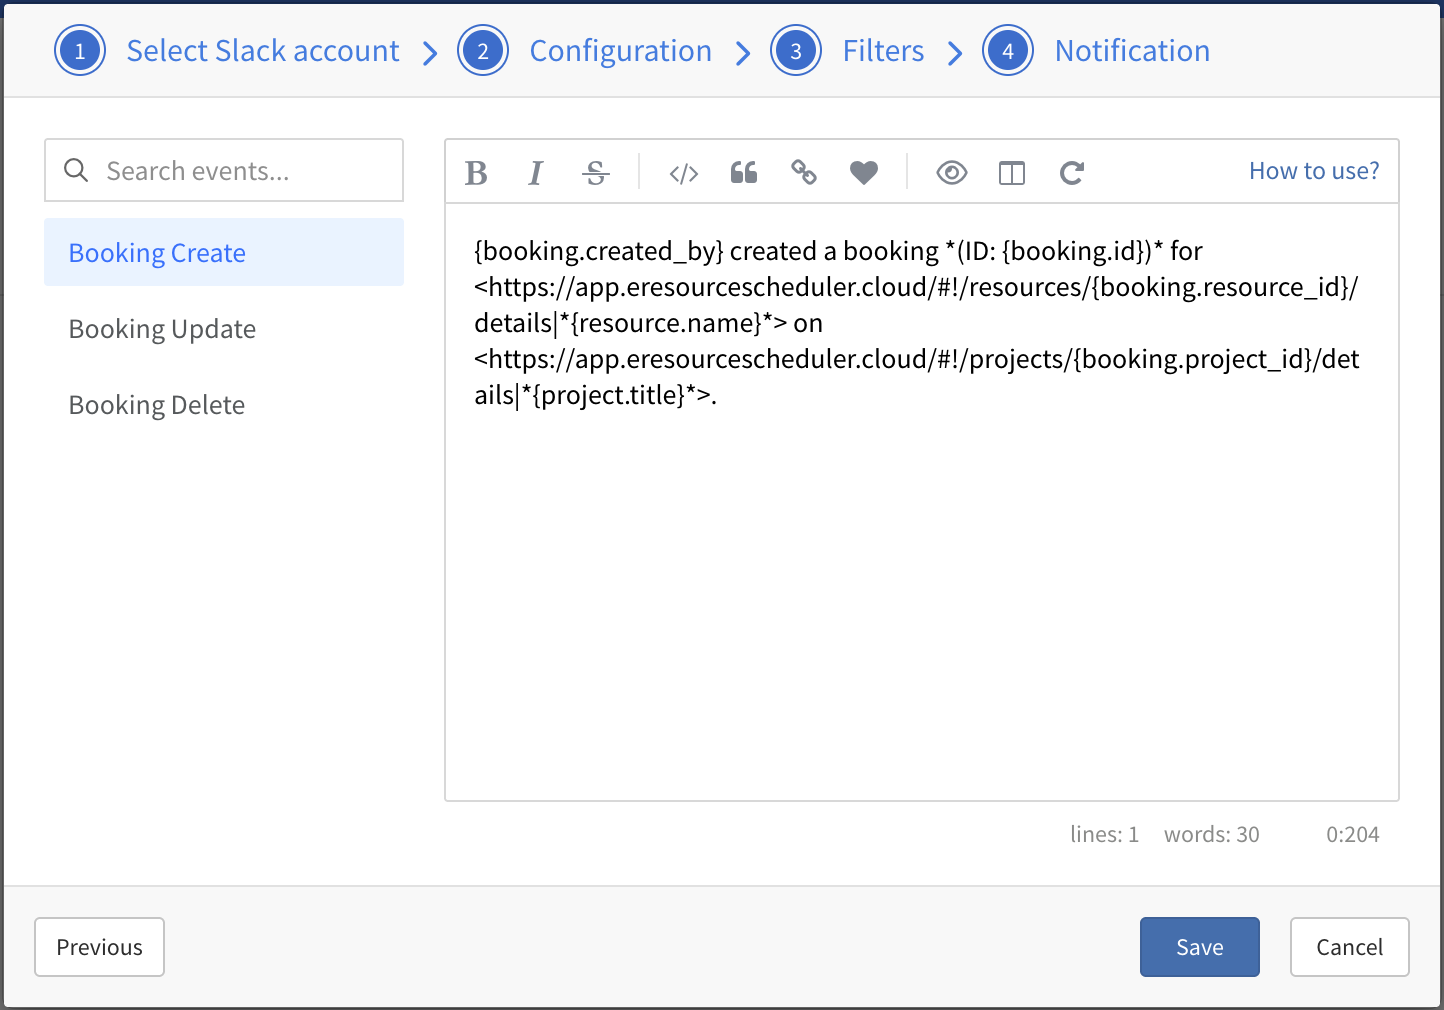Viewport: 1444px width, 1010px height.
Task: Click the heart icon in editor toolbar
Action: [x=864, y=173]
